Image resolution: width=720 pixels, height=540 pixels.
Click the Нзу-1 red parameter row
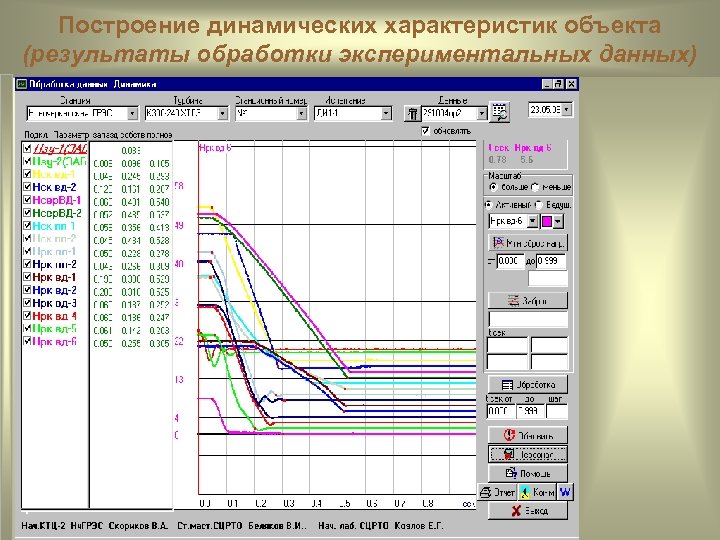[59, 149]
